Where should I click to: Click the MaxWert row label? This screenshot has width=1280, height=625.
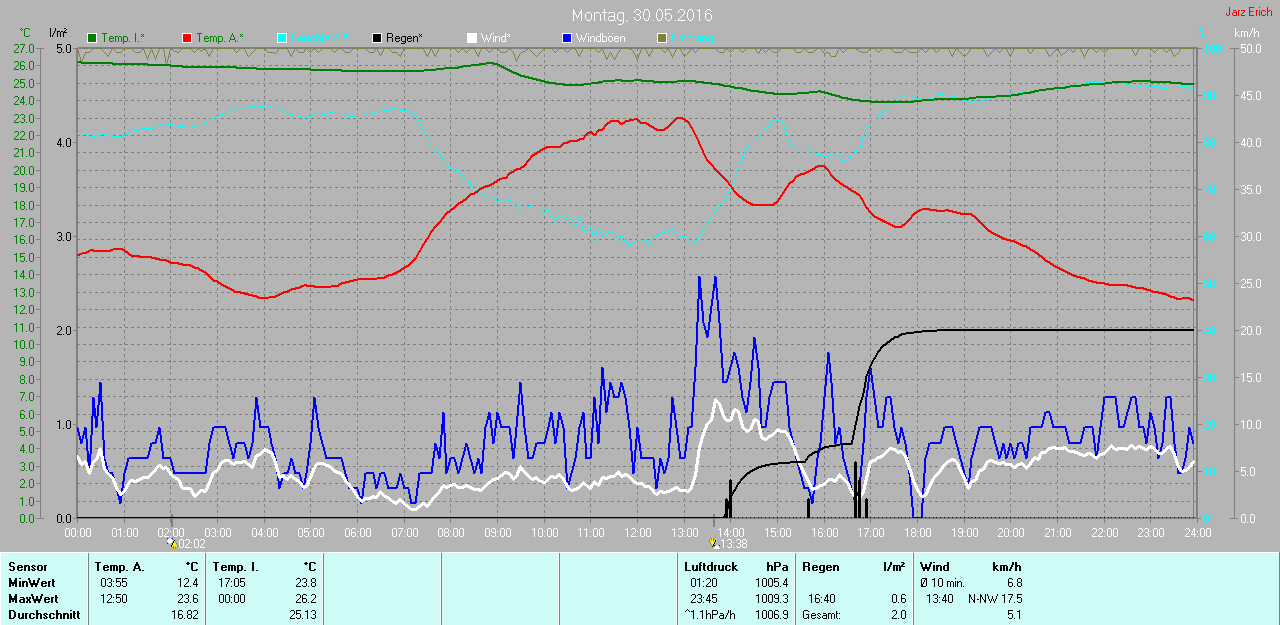pos(31,599)
